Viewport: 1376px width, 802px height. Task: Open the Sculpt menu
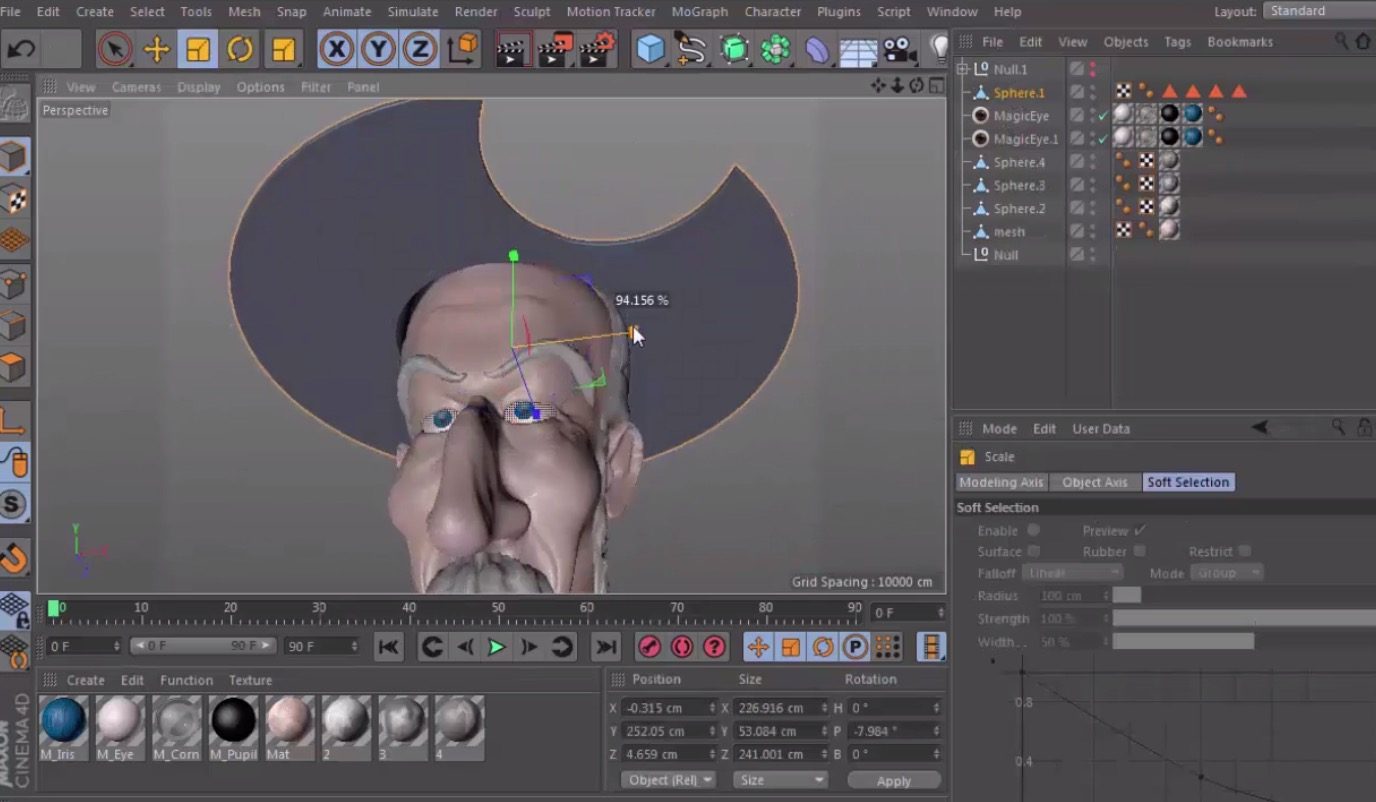(x=532, y=11)
